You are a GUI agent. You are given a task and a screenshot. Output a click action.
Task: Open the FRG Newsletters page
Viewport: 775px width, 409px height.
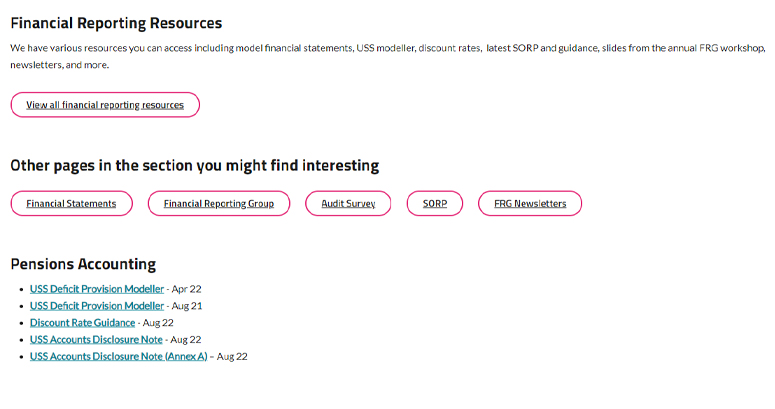(530, 204)
